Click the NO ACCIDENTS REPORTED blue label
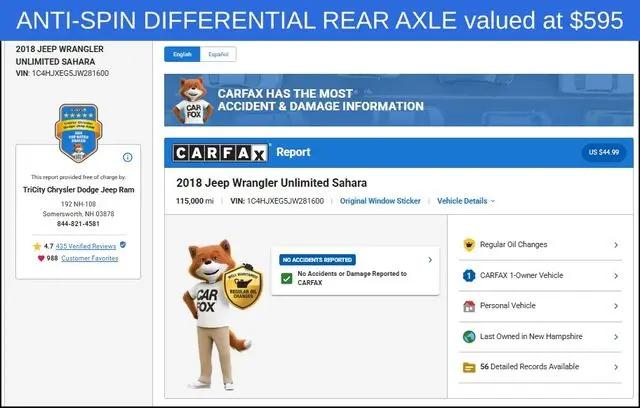640x408 pixels. click(317, 260)
